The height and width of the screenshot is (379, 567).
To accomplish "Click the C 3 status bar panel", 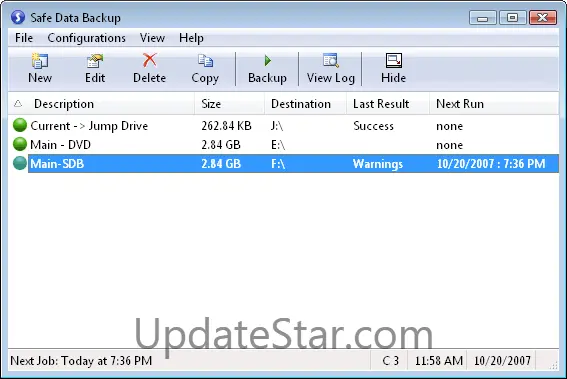I will (x=390, y=361).
